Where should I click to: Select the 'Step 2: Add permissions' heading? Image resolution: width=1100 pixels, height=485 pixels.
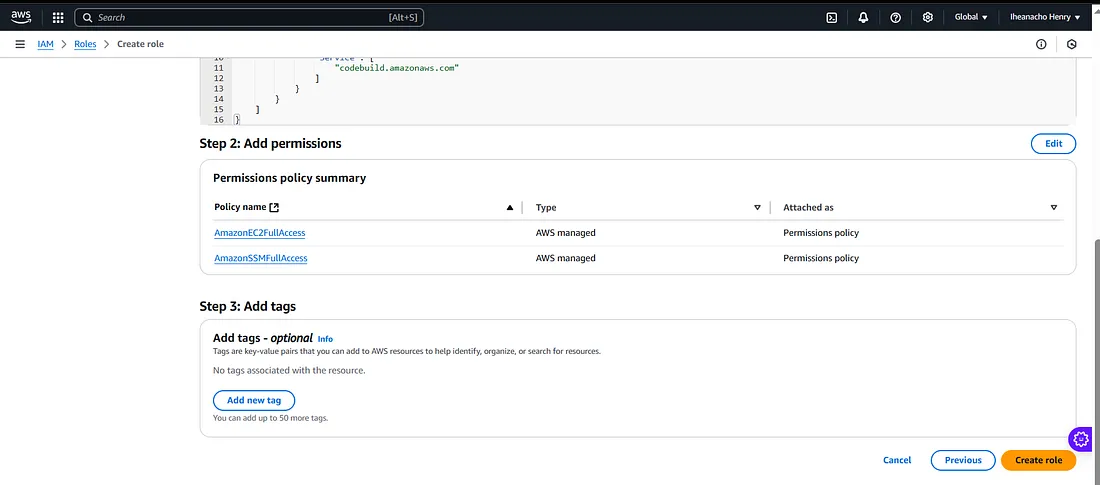click(271, 144)
